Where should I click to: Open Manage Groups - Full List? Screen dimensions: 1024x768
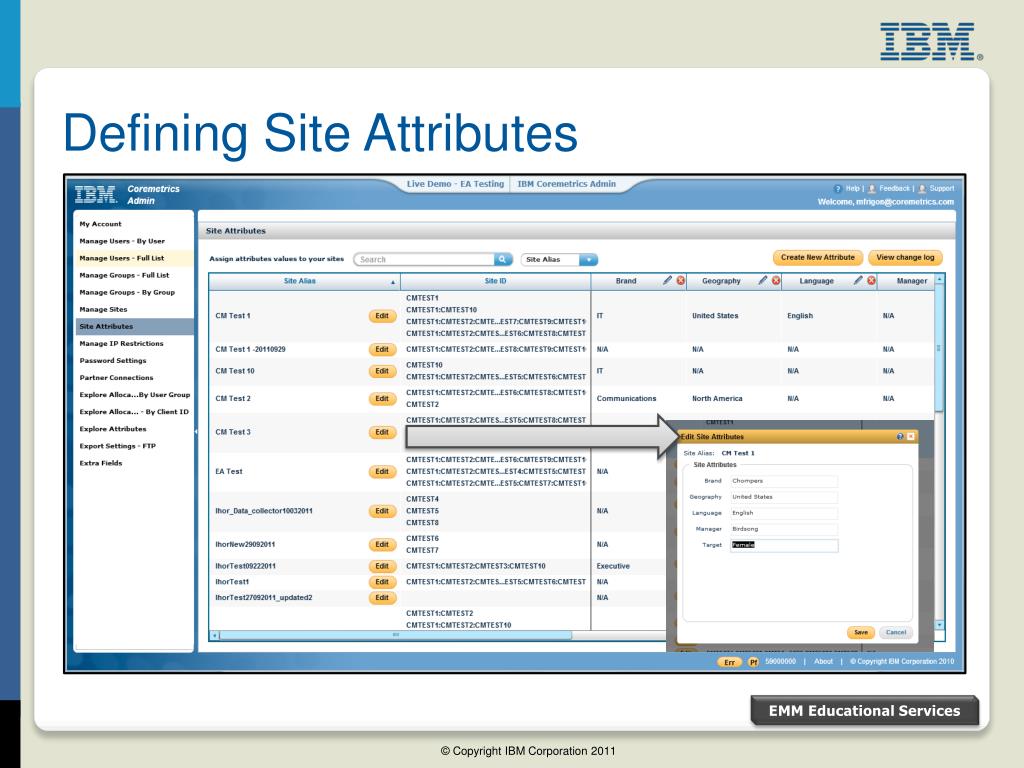point(124,275)
